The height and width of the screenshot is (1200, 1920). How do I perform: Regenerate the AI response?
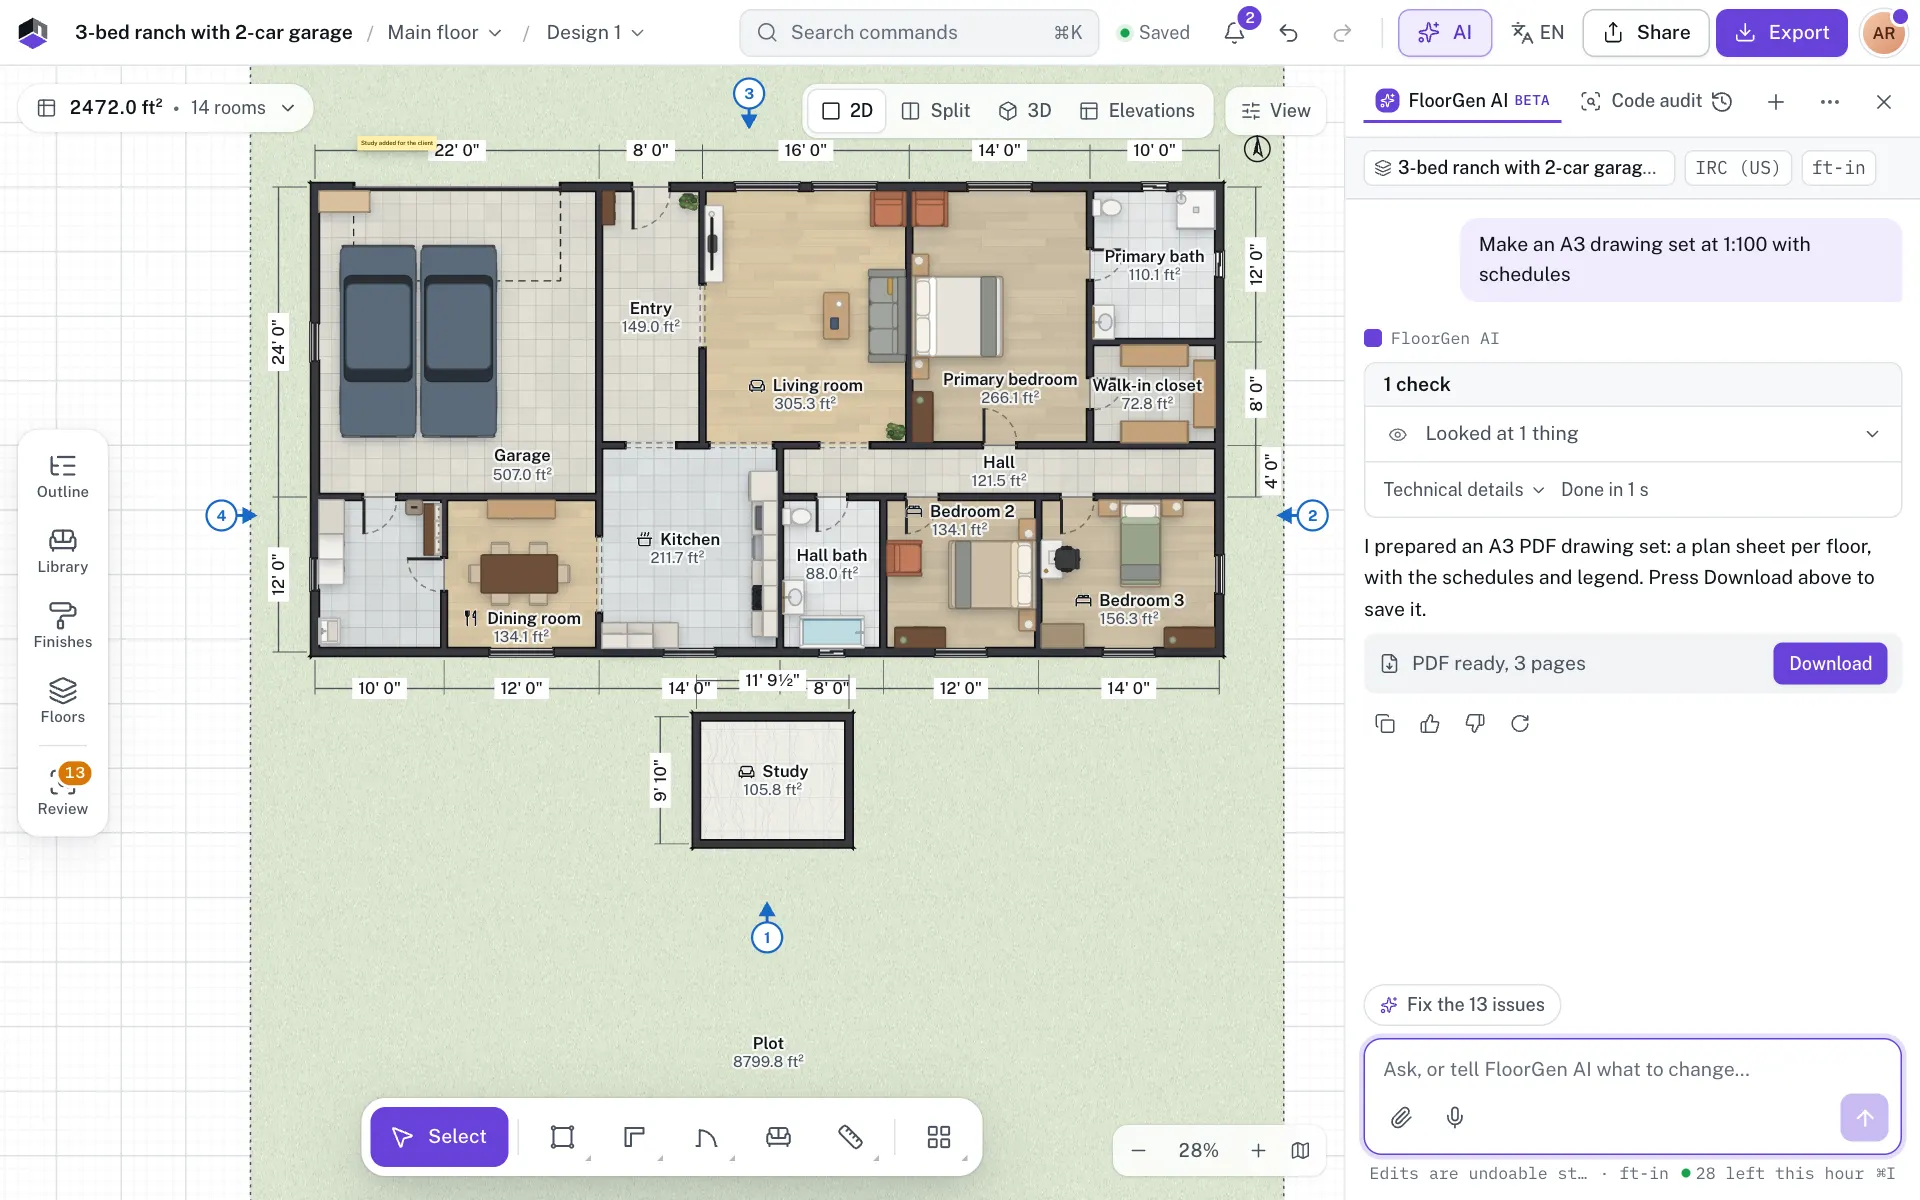point(1520,723)
